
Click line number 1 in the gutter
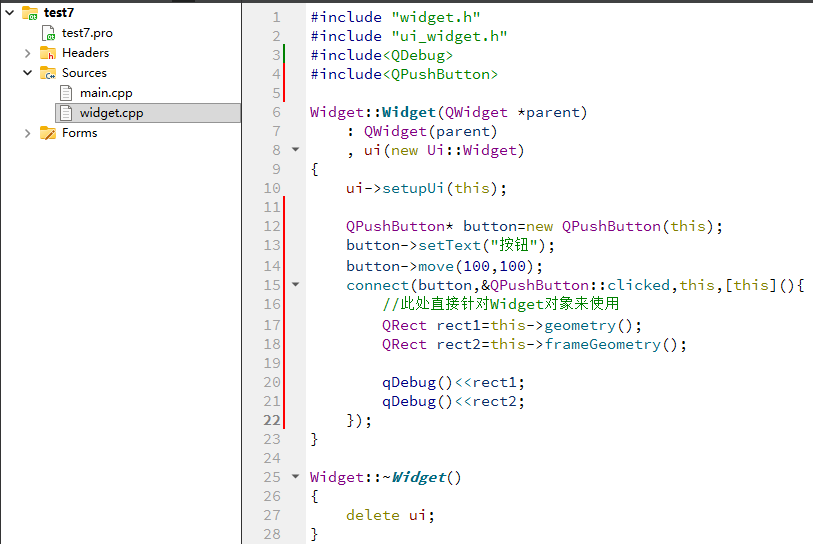point(276,17)
